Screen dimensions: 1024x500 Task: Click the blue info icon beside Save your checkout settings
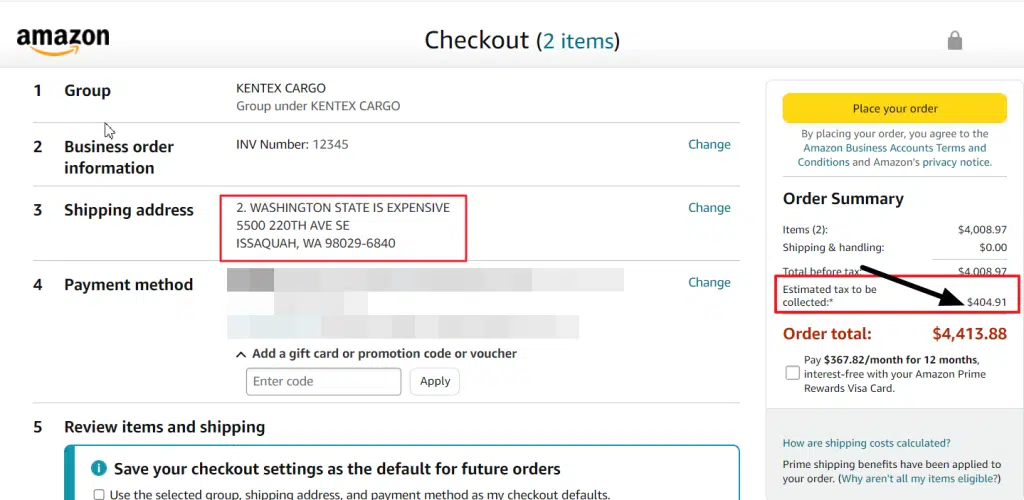coord(99,468)
